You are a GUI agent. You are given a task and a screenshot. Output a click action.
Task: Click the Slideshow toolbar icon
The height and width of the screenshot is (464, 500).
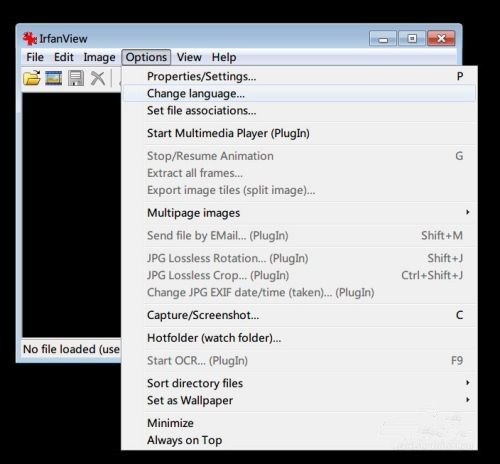(x=54, y=78)
